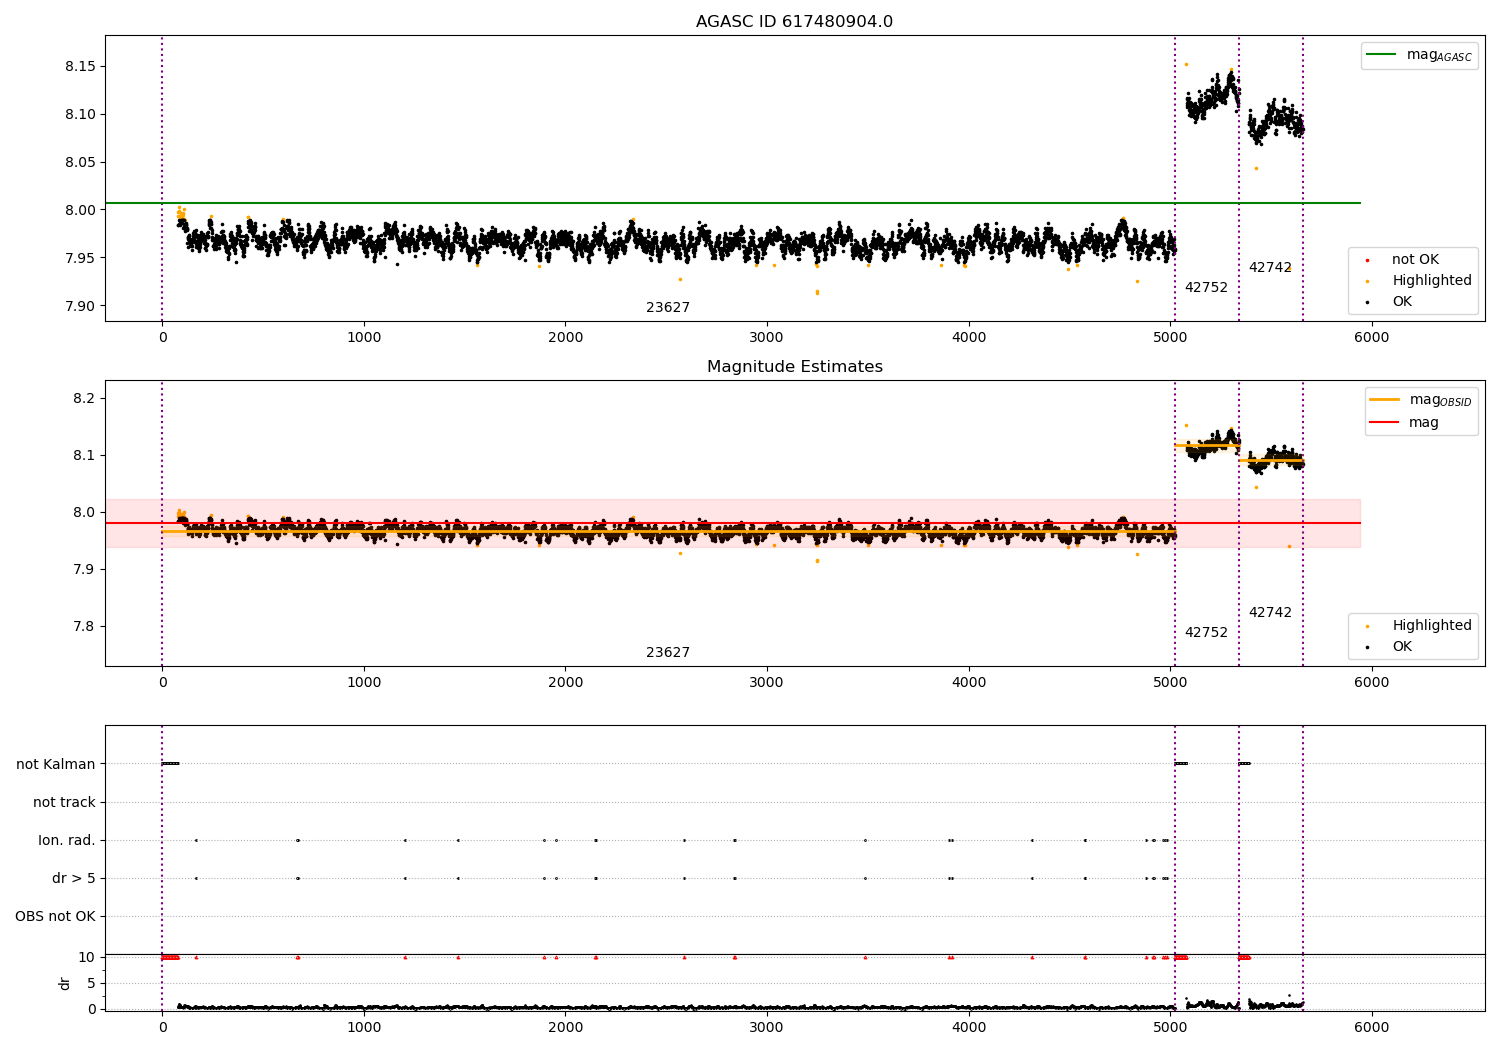Click the 6000 x-tick in the top plot

[x=1372, y=338]
